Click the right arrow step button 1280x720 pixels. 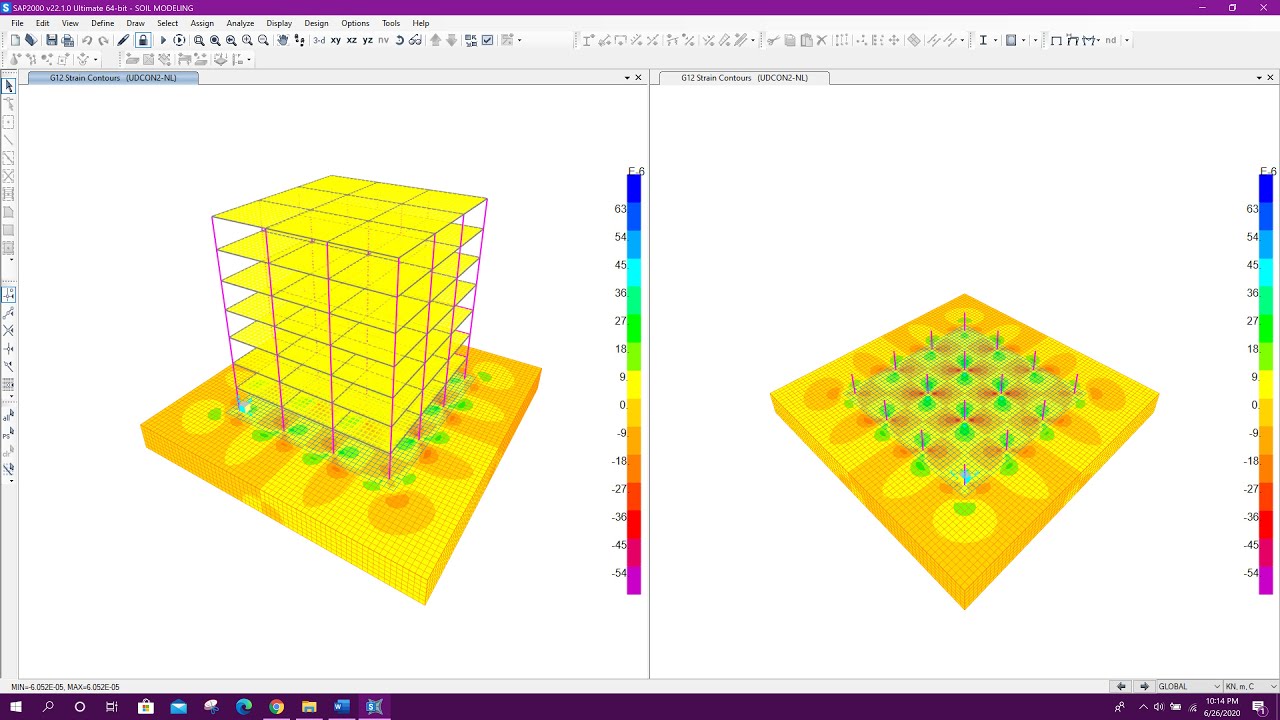click(x=1144, y=686)
